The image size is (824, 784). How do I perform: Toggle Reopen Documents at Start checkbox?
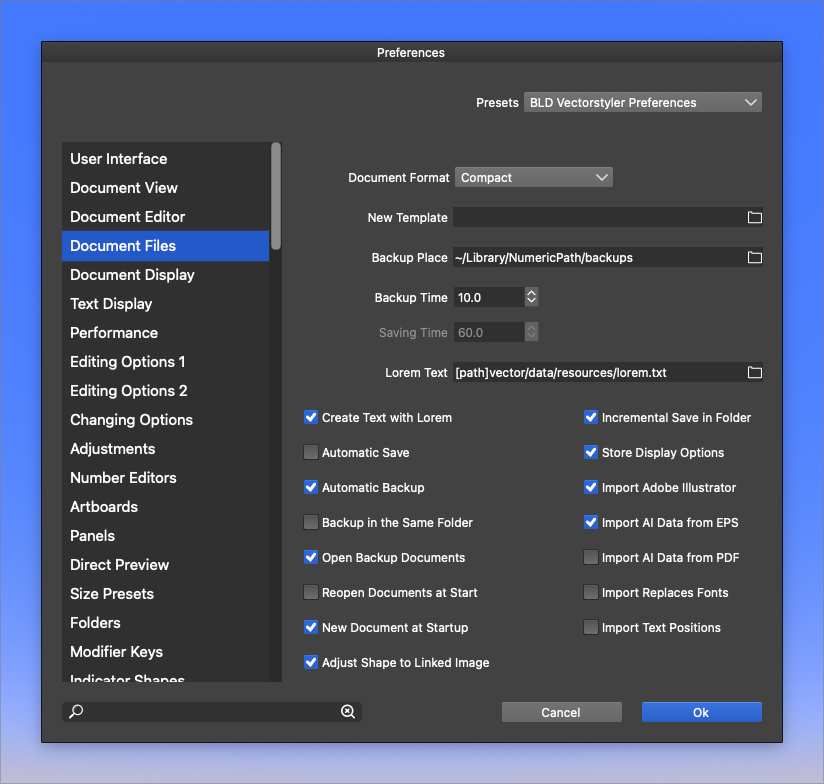(x=311, y=593)
